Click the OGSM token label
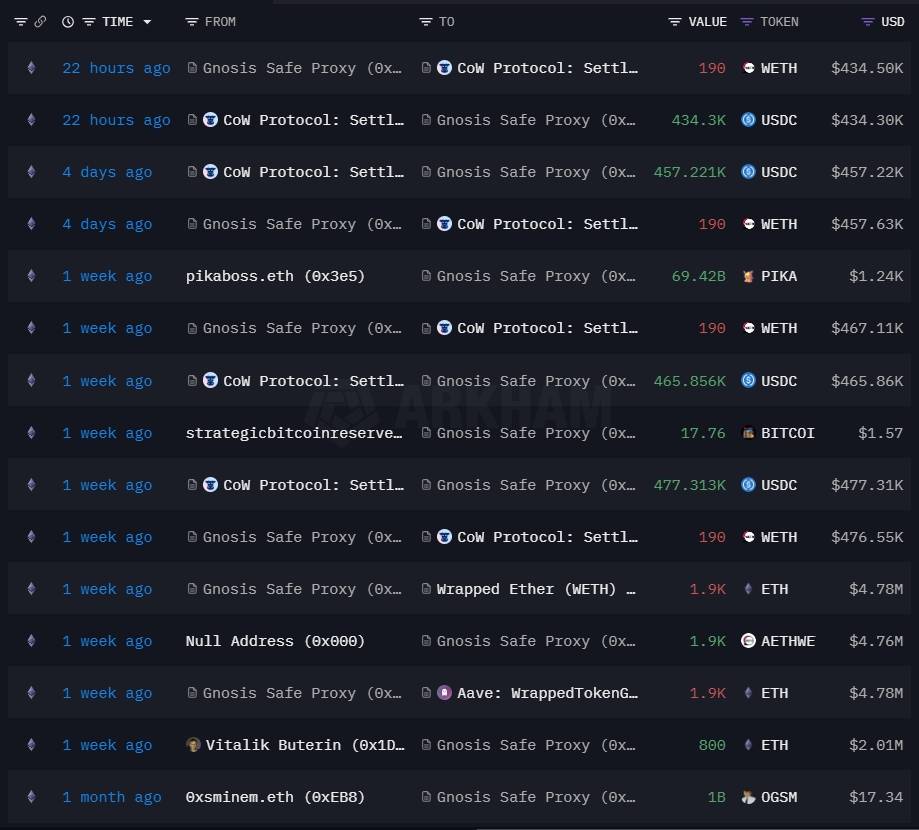The image size is (919, 830). pos(779,797)
